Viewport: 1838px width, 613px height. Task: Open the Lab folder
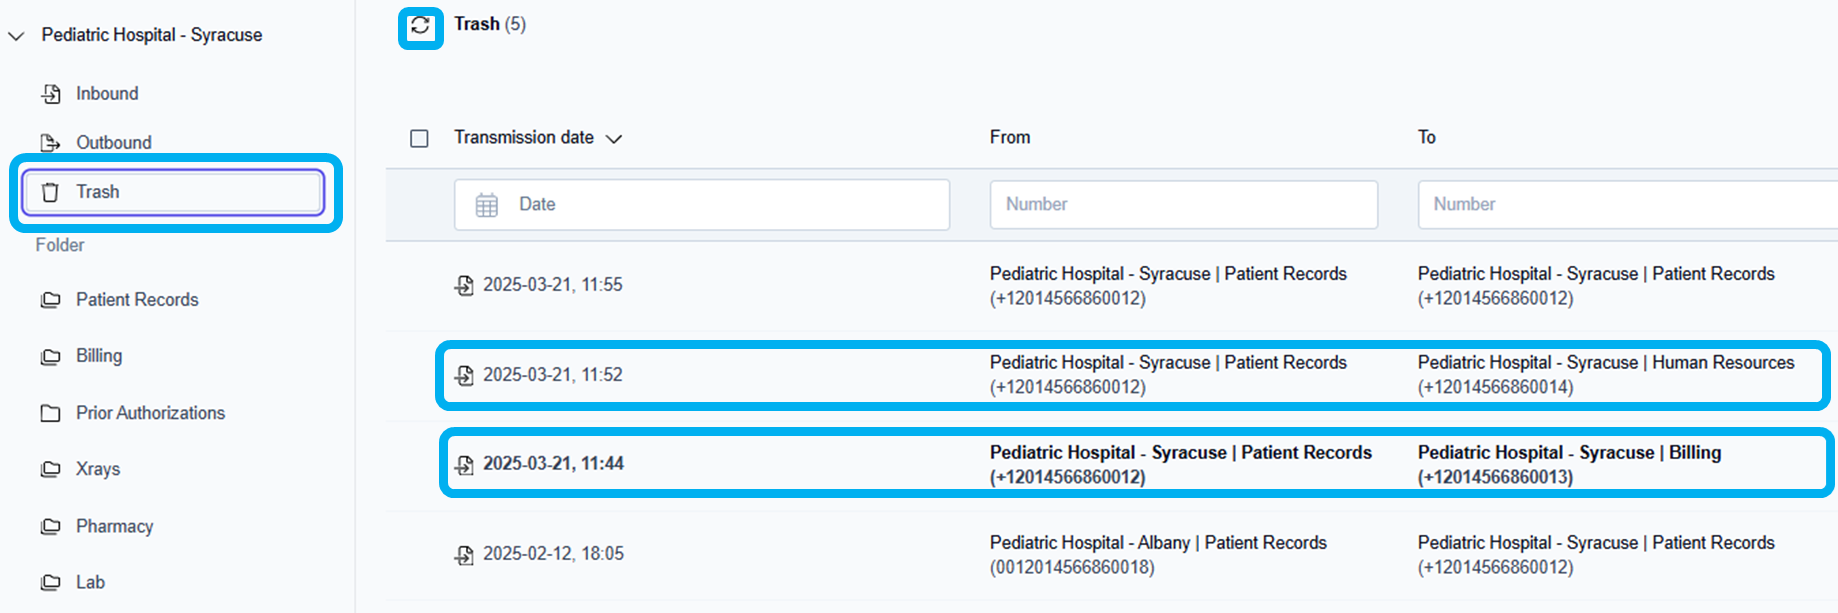[x=90, y=583]
